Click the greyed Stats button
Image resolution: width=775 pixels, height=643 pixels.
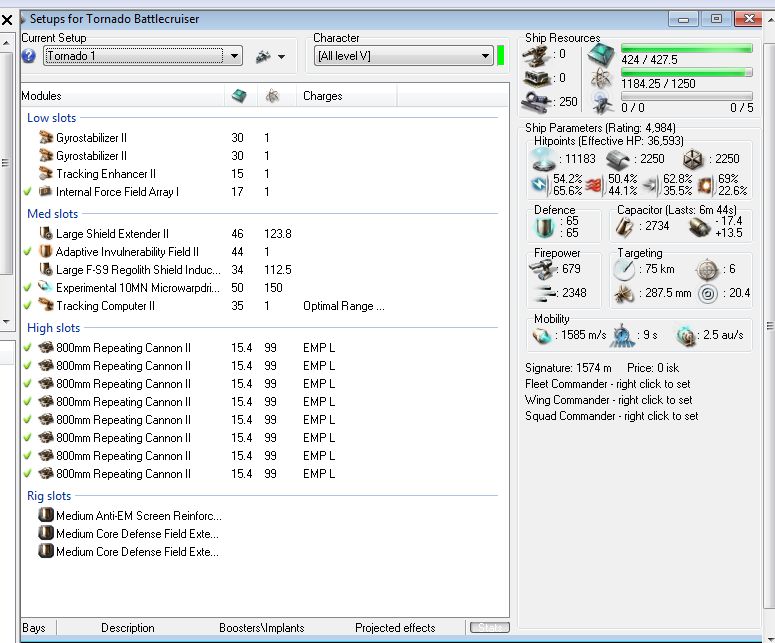tap(490, 627)
